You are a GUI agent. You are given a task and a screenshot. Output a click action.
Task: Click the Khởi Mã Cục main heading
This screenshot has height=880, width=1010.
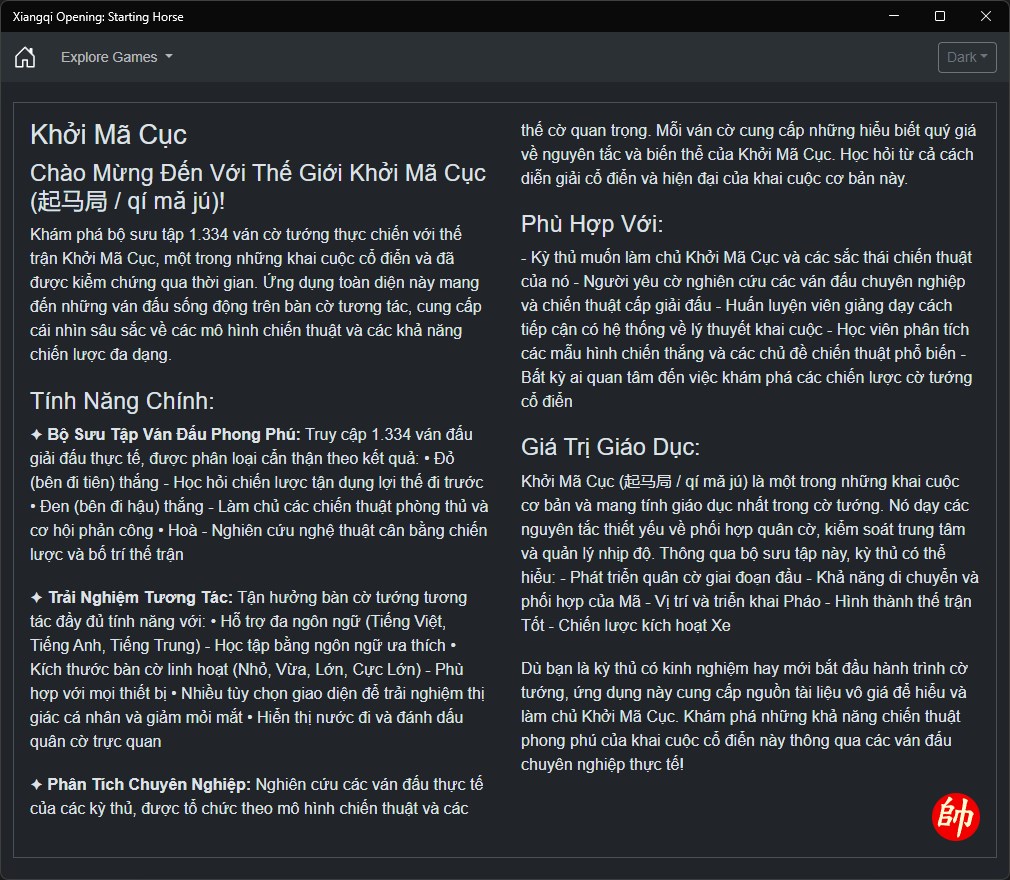(108, 135)
